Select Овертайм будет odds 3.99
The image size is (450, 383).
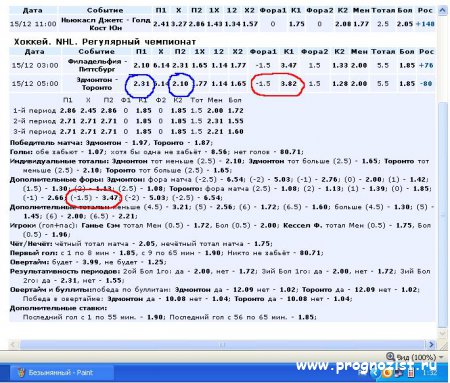[x=90, y=262]
